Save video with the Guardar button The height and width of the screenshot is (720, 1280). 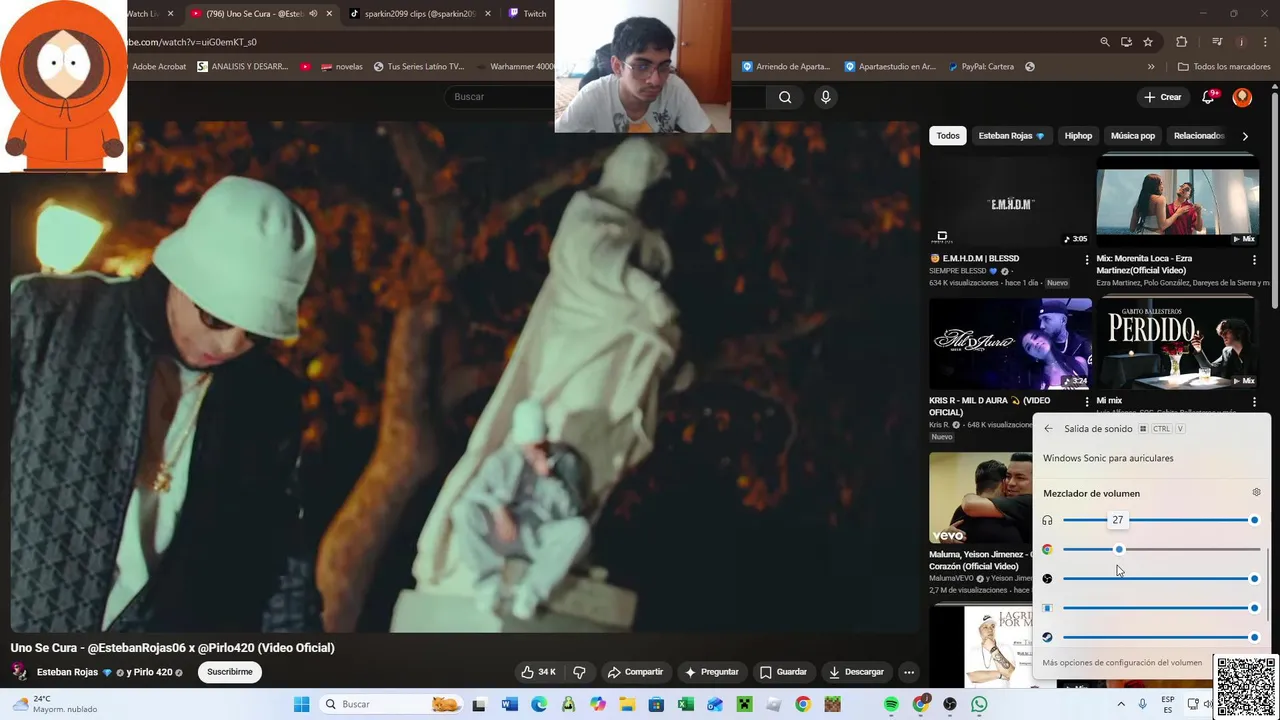pos(783,672)
